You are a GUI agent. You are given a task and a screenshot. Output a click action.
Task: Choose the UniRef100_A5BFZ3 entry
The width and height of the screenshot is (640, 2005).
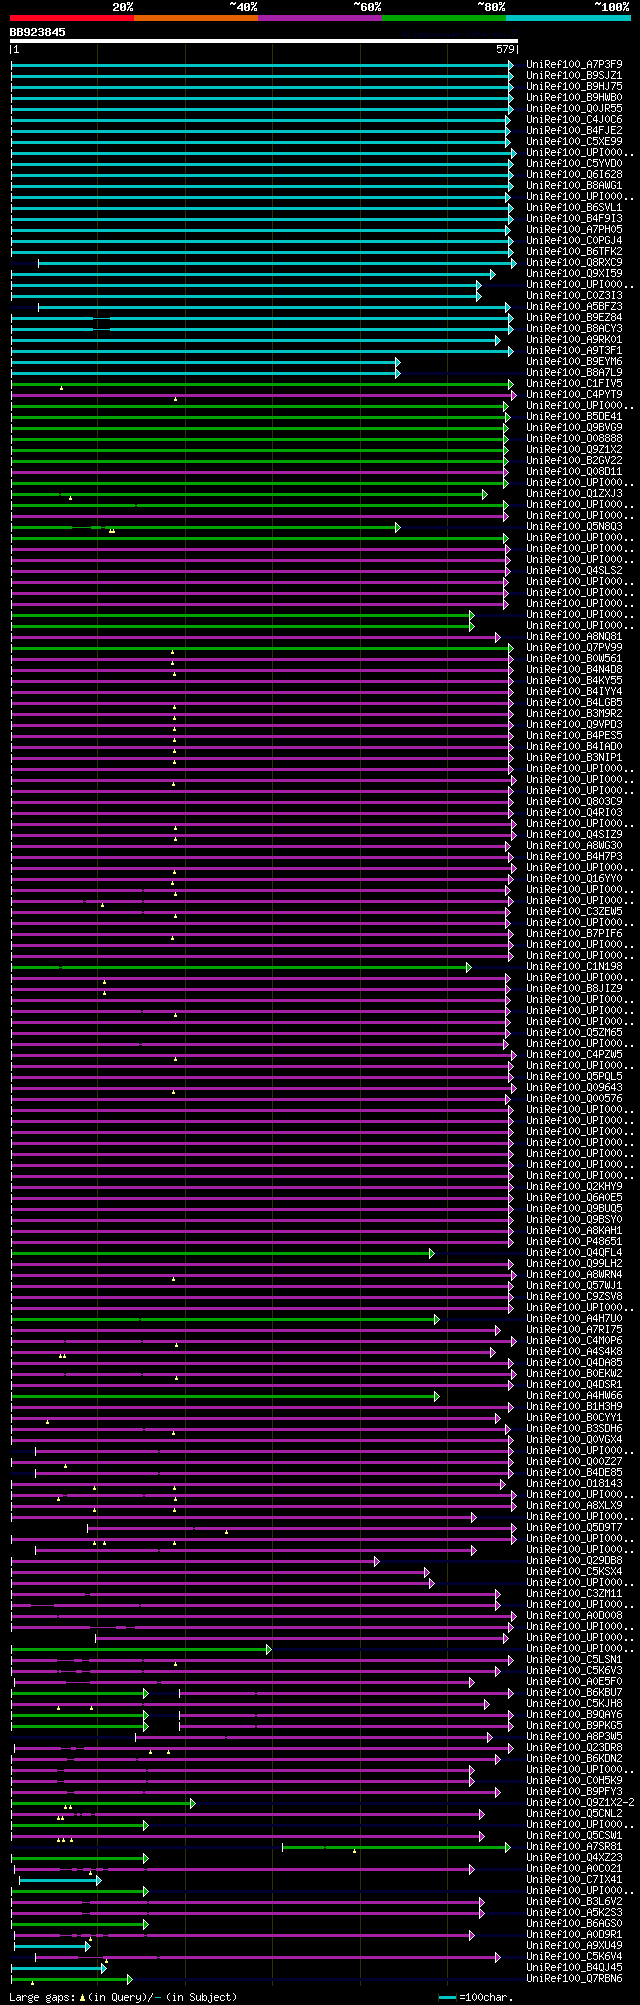[x=574, y=306]
